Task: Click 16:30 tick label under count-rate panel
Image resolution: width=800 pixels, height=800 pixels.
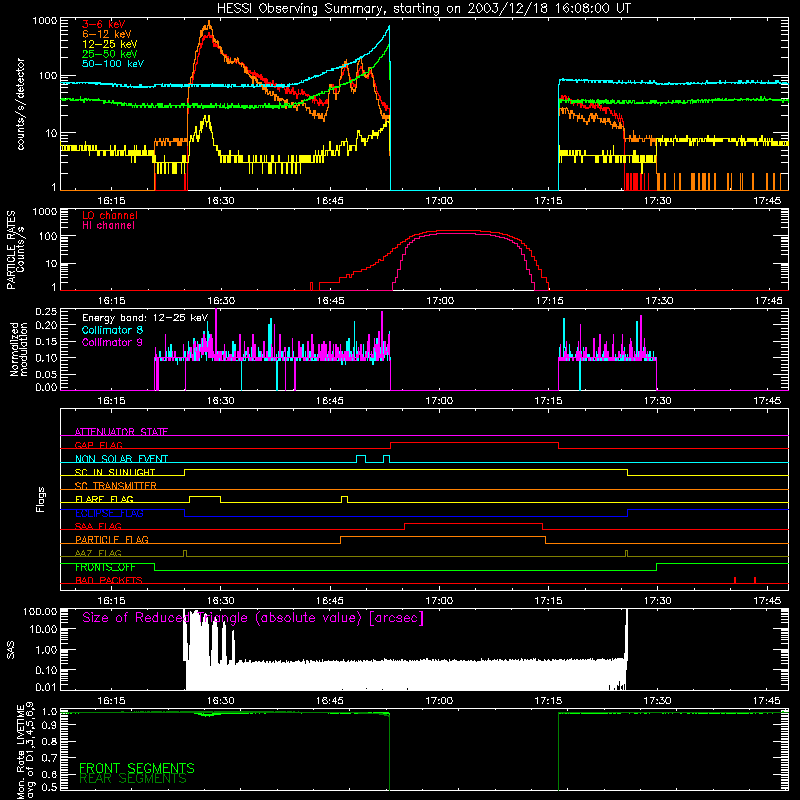Action: coord(220,201)
